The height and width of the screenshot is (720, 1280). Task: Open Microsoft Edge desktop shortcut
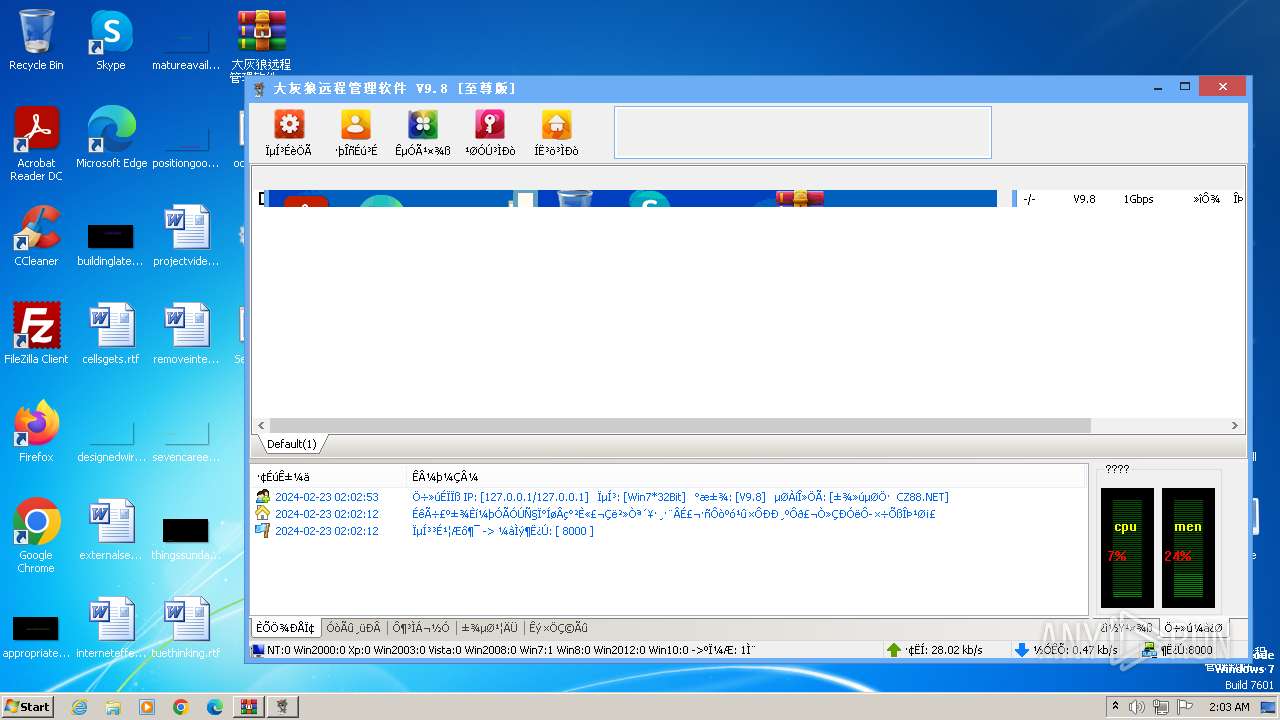pos(111,138)
